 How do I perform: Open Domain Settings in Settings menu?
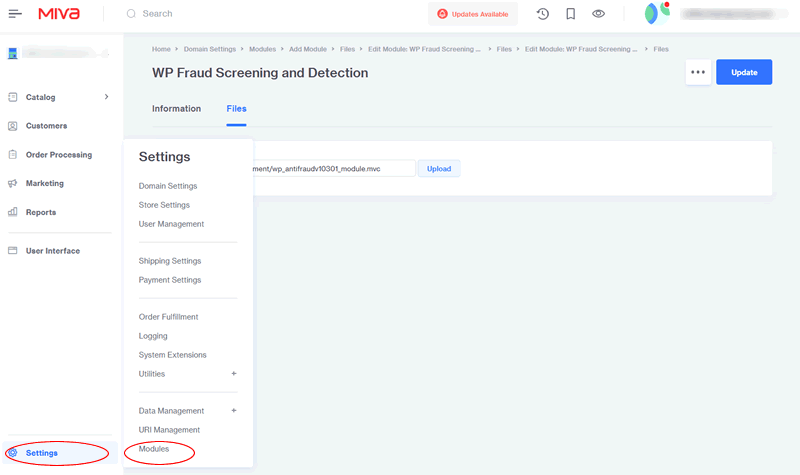tap(168, 186)
